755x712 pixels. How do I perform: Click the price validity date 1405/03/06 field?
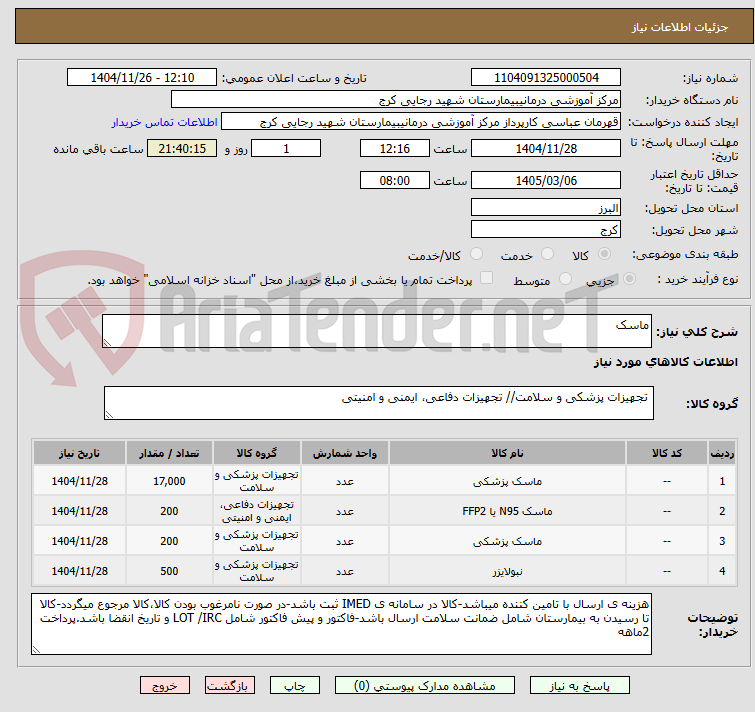pos(546,181)
